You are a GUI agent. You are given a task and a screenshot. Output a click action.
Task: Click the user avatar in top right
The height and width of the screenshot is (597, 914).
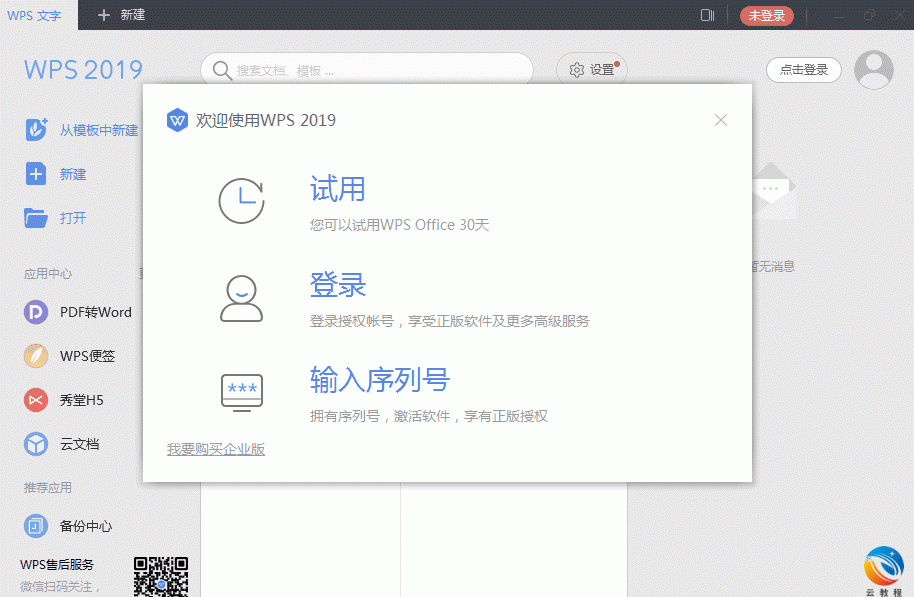875,70
